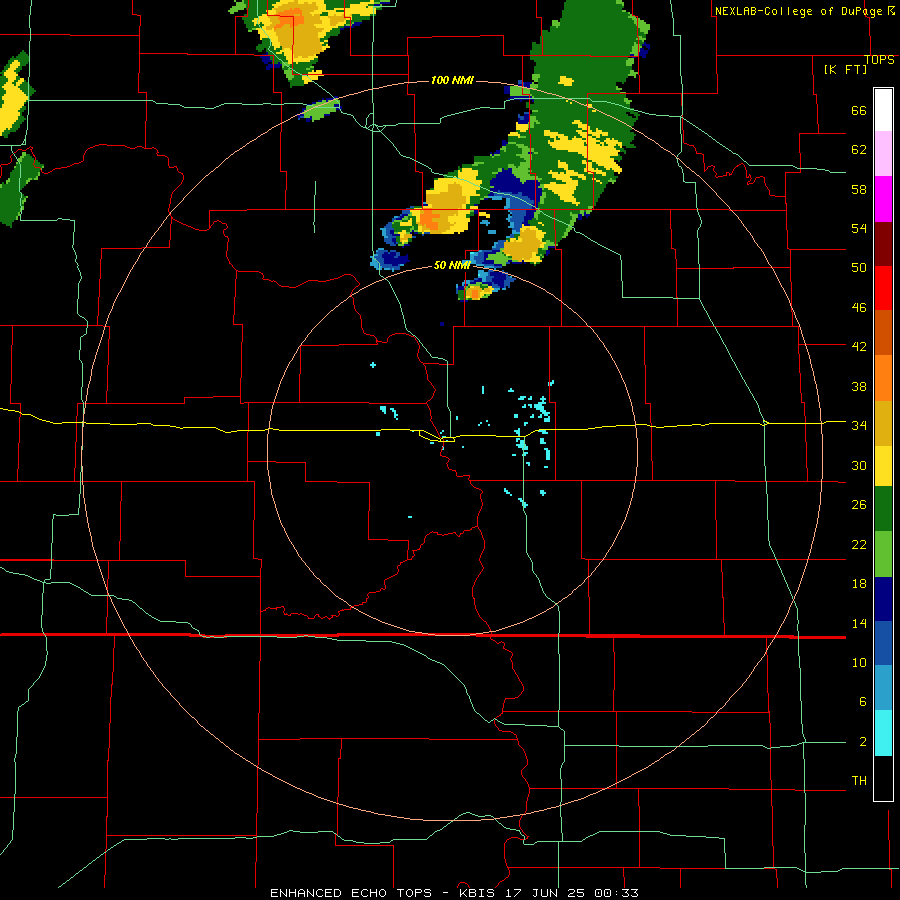Click the legend value '26'
Viewport: 900px width, 900px height.
(x=859, y=505)
